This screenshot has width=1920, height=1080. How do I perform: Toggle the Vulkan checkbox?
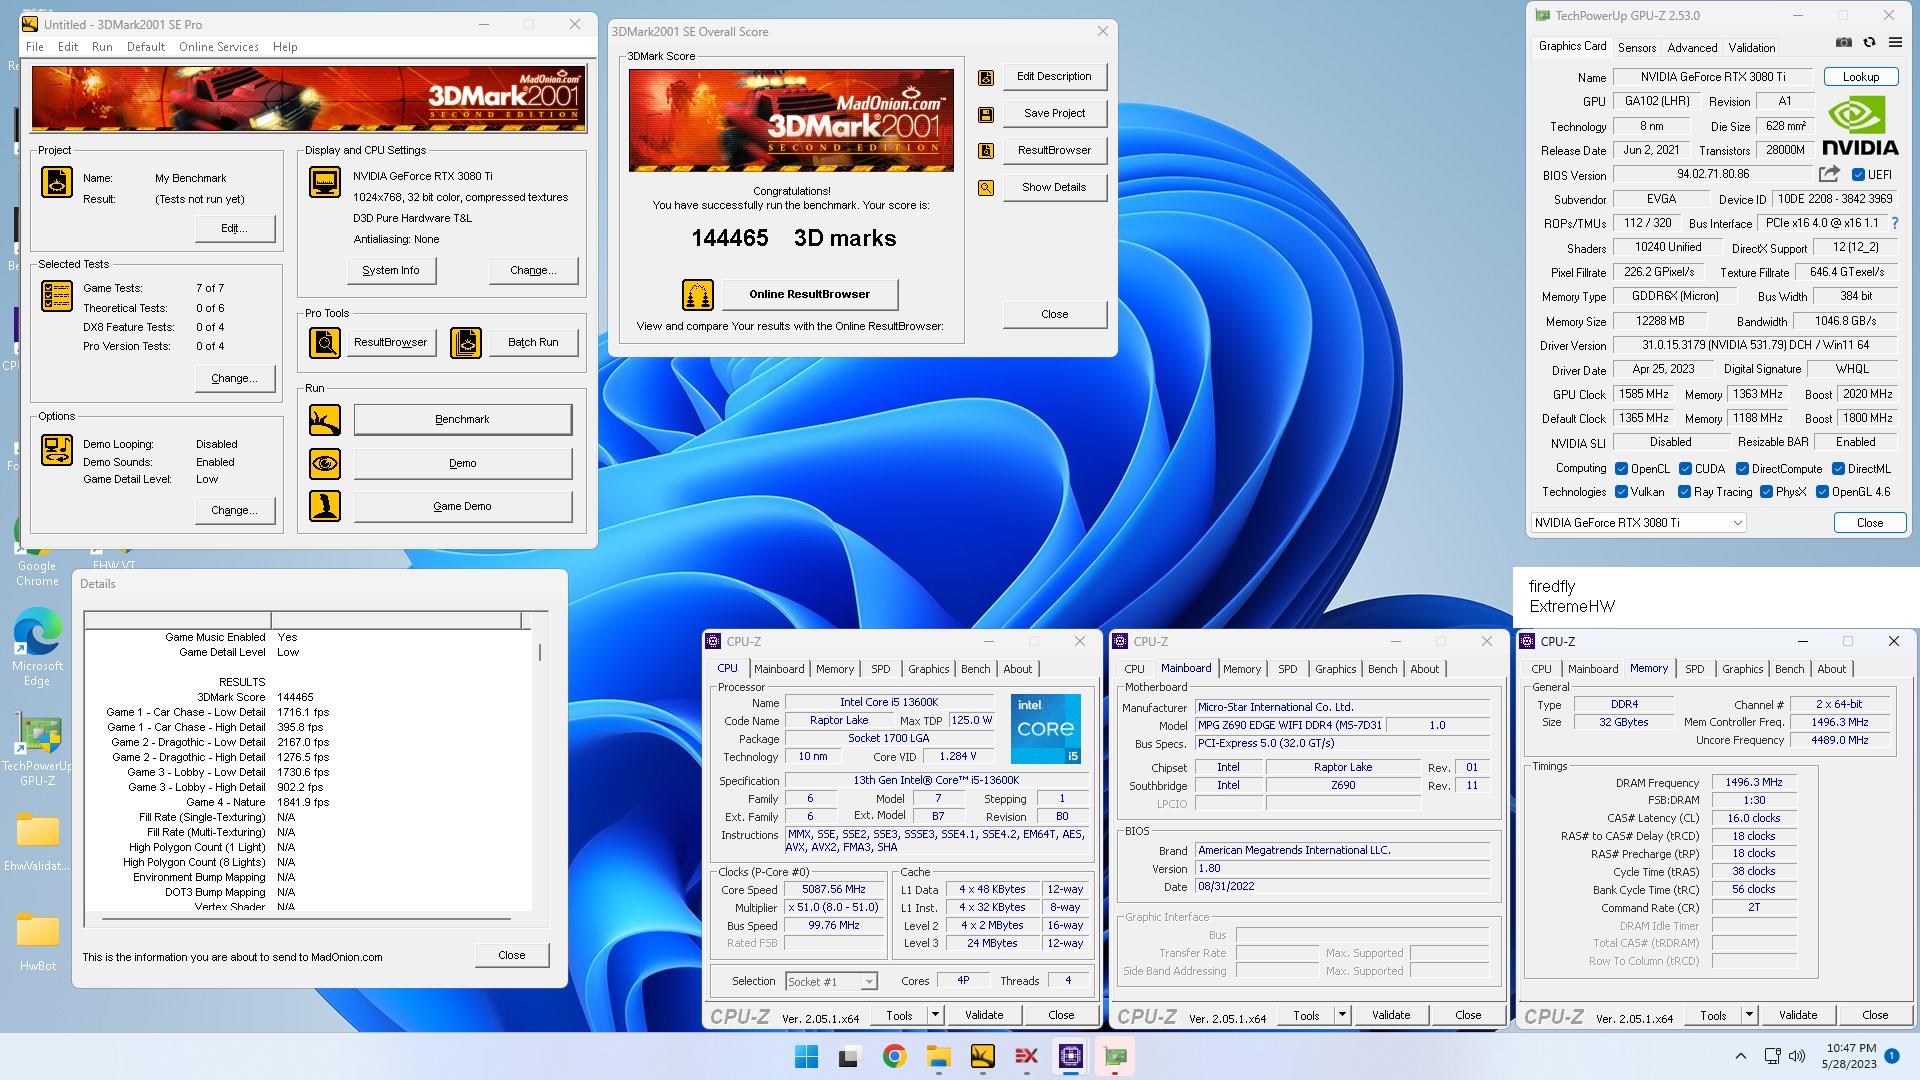[1621, 492]
